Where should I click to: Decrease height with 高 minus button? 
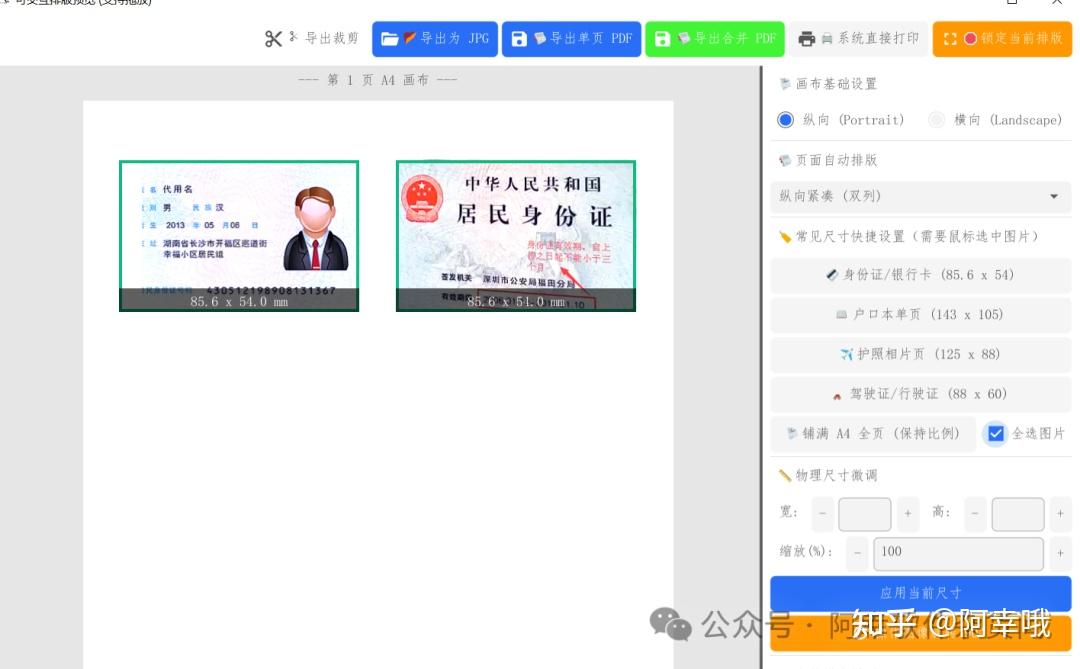[x=975, y=513]
